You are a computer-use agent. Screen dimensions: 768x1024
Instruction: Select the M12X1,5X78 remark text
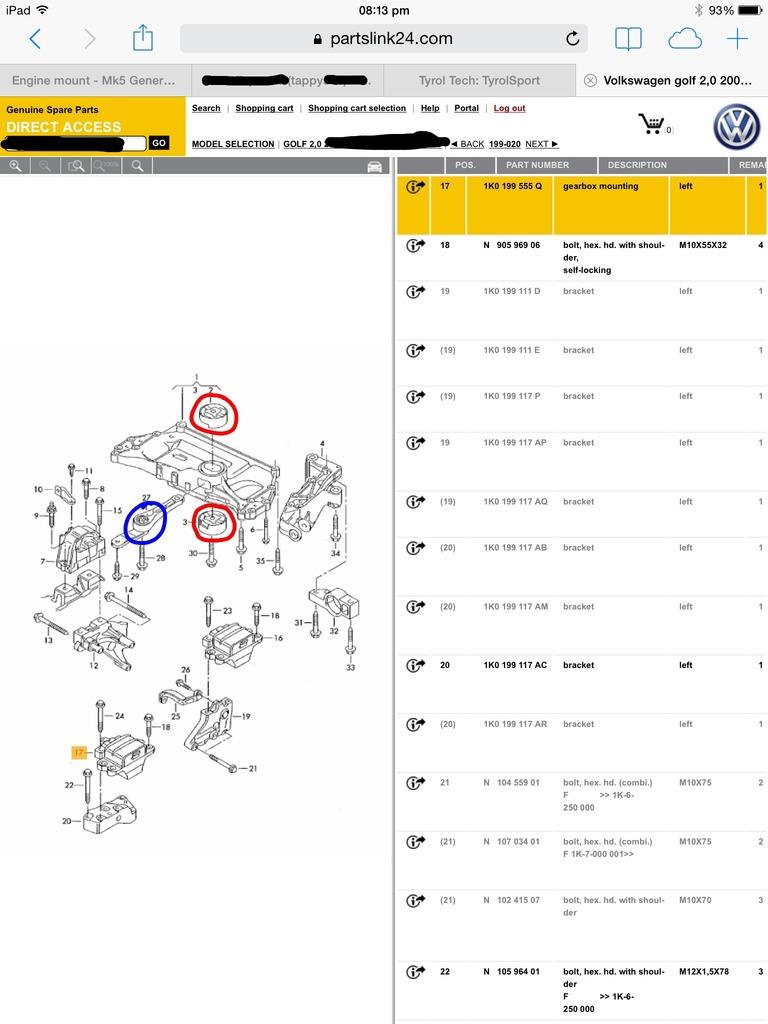click(x=704, y=972)
